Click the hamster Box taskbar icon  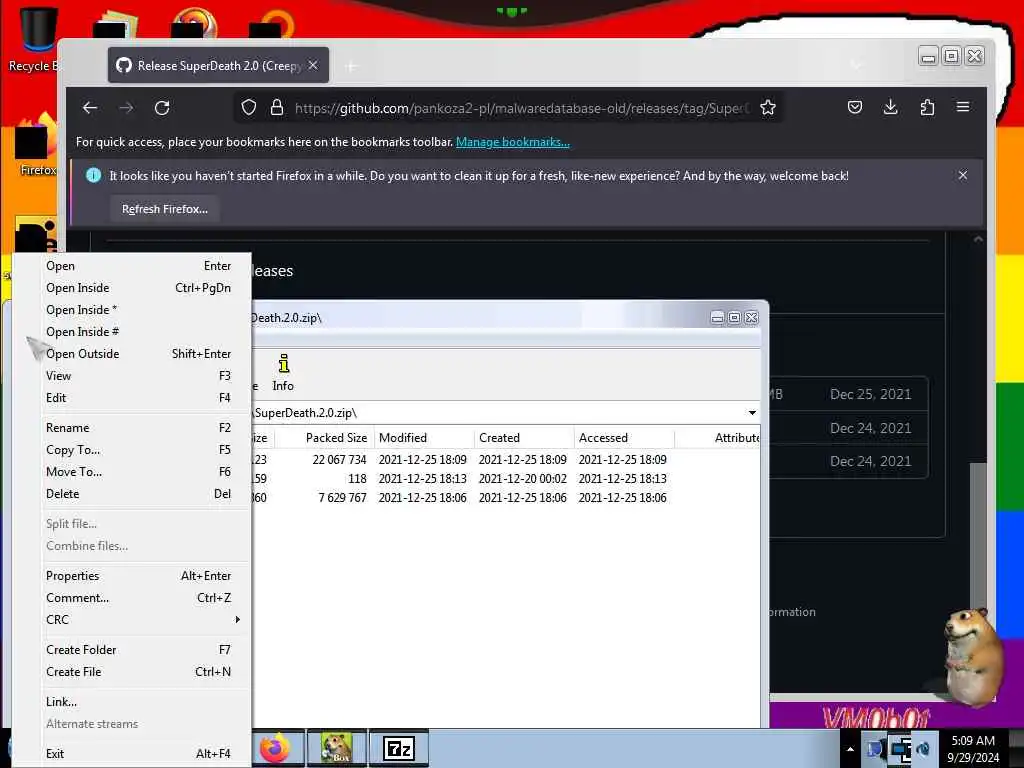[x=336, y=748]
